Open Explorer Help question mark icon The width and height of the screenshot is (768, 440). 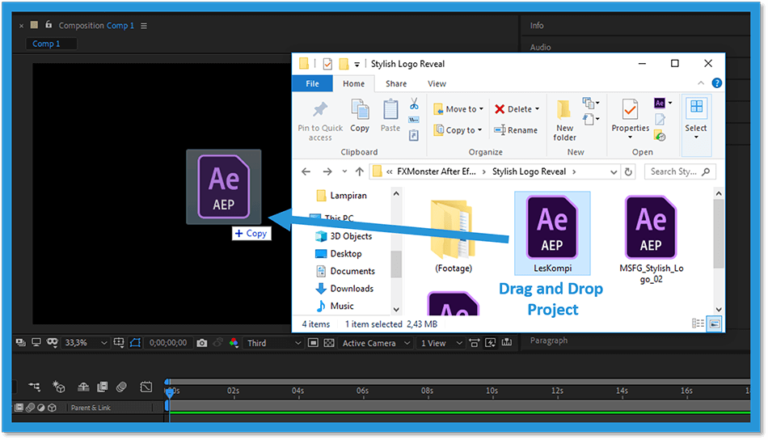(x=717, y=83)
